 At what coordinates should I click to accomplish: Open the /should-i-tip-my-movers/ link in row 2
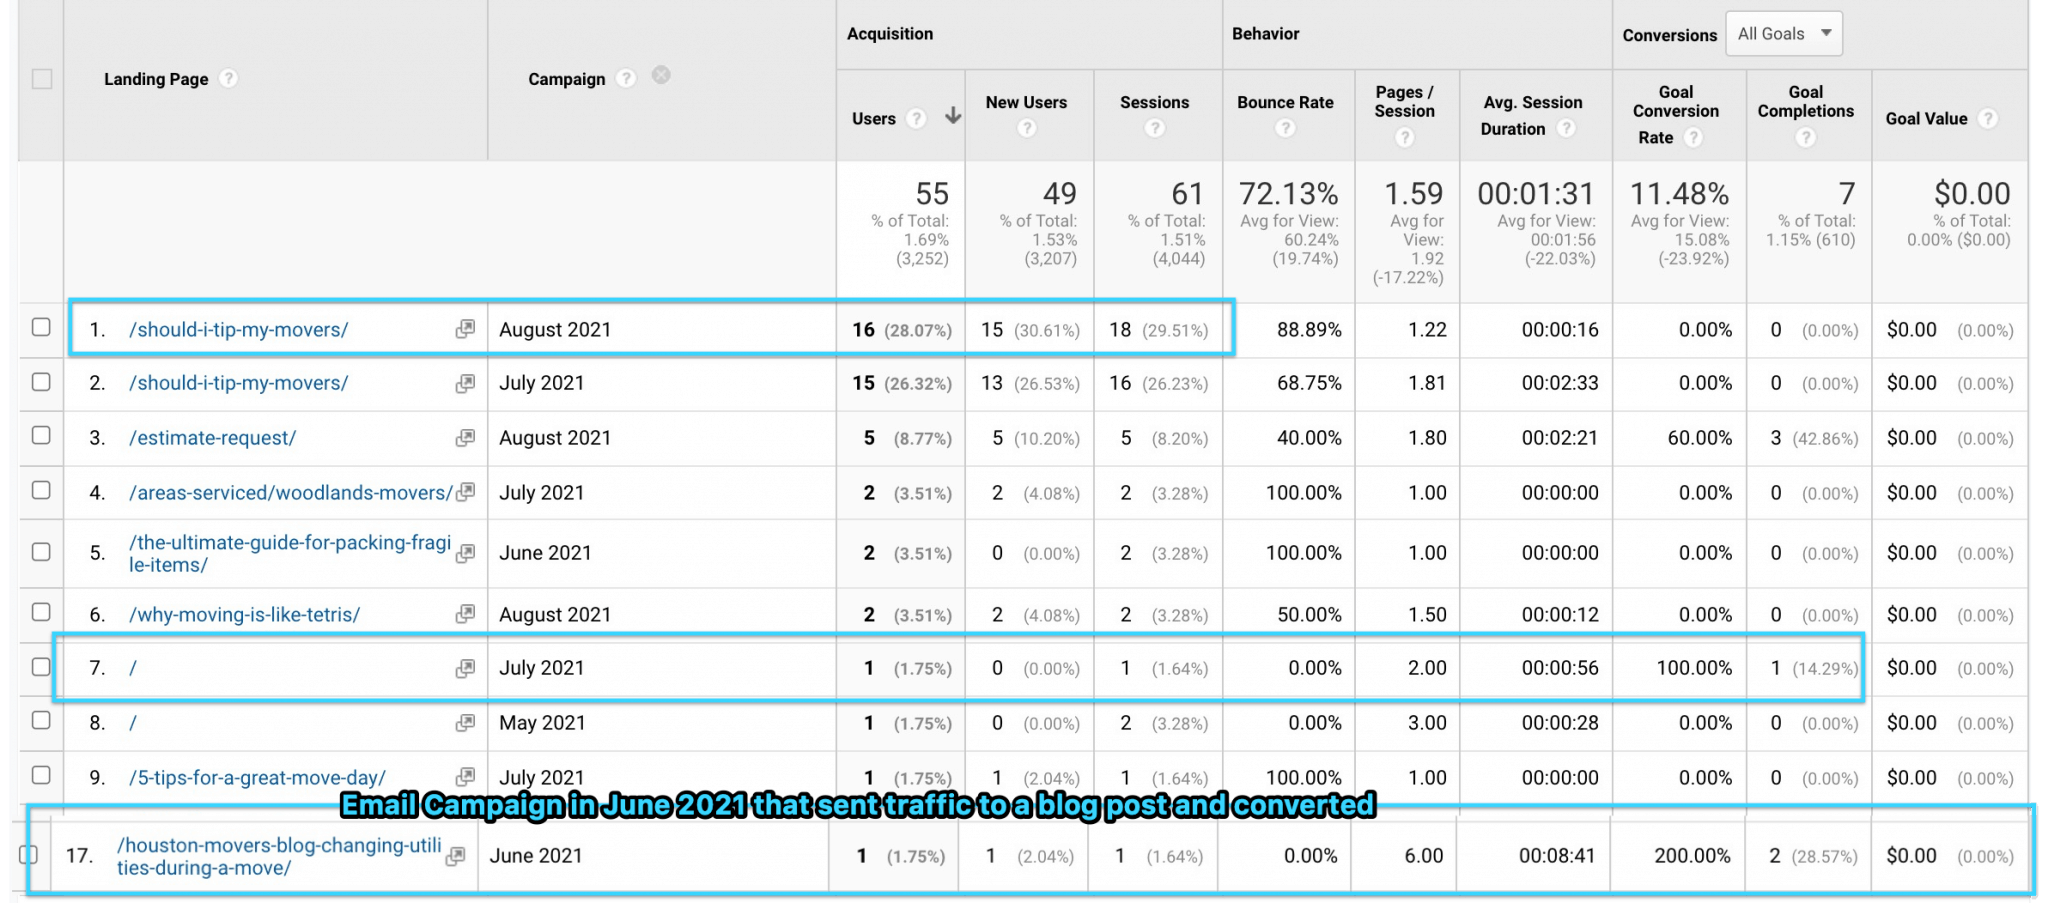click(239, 383)
